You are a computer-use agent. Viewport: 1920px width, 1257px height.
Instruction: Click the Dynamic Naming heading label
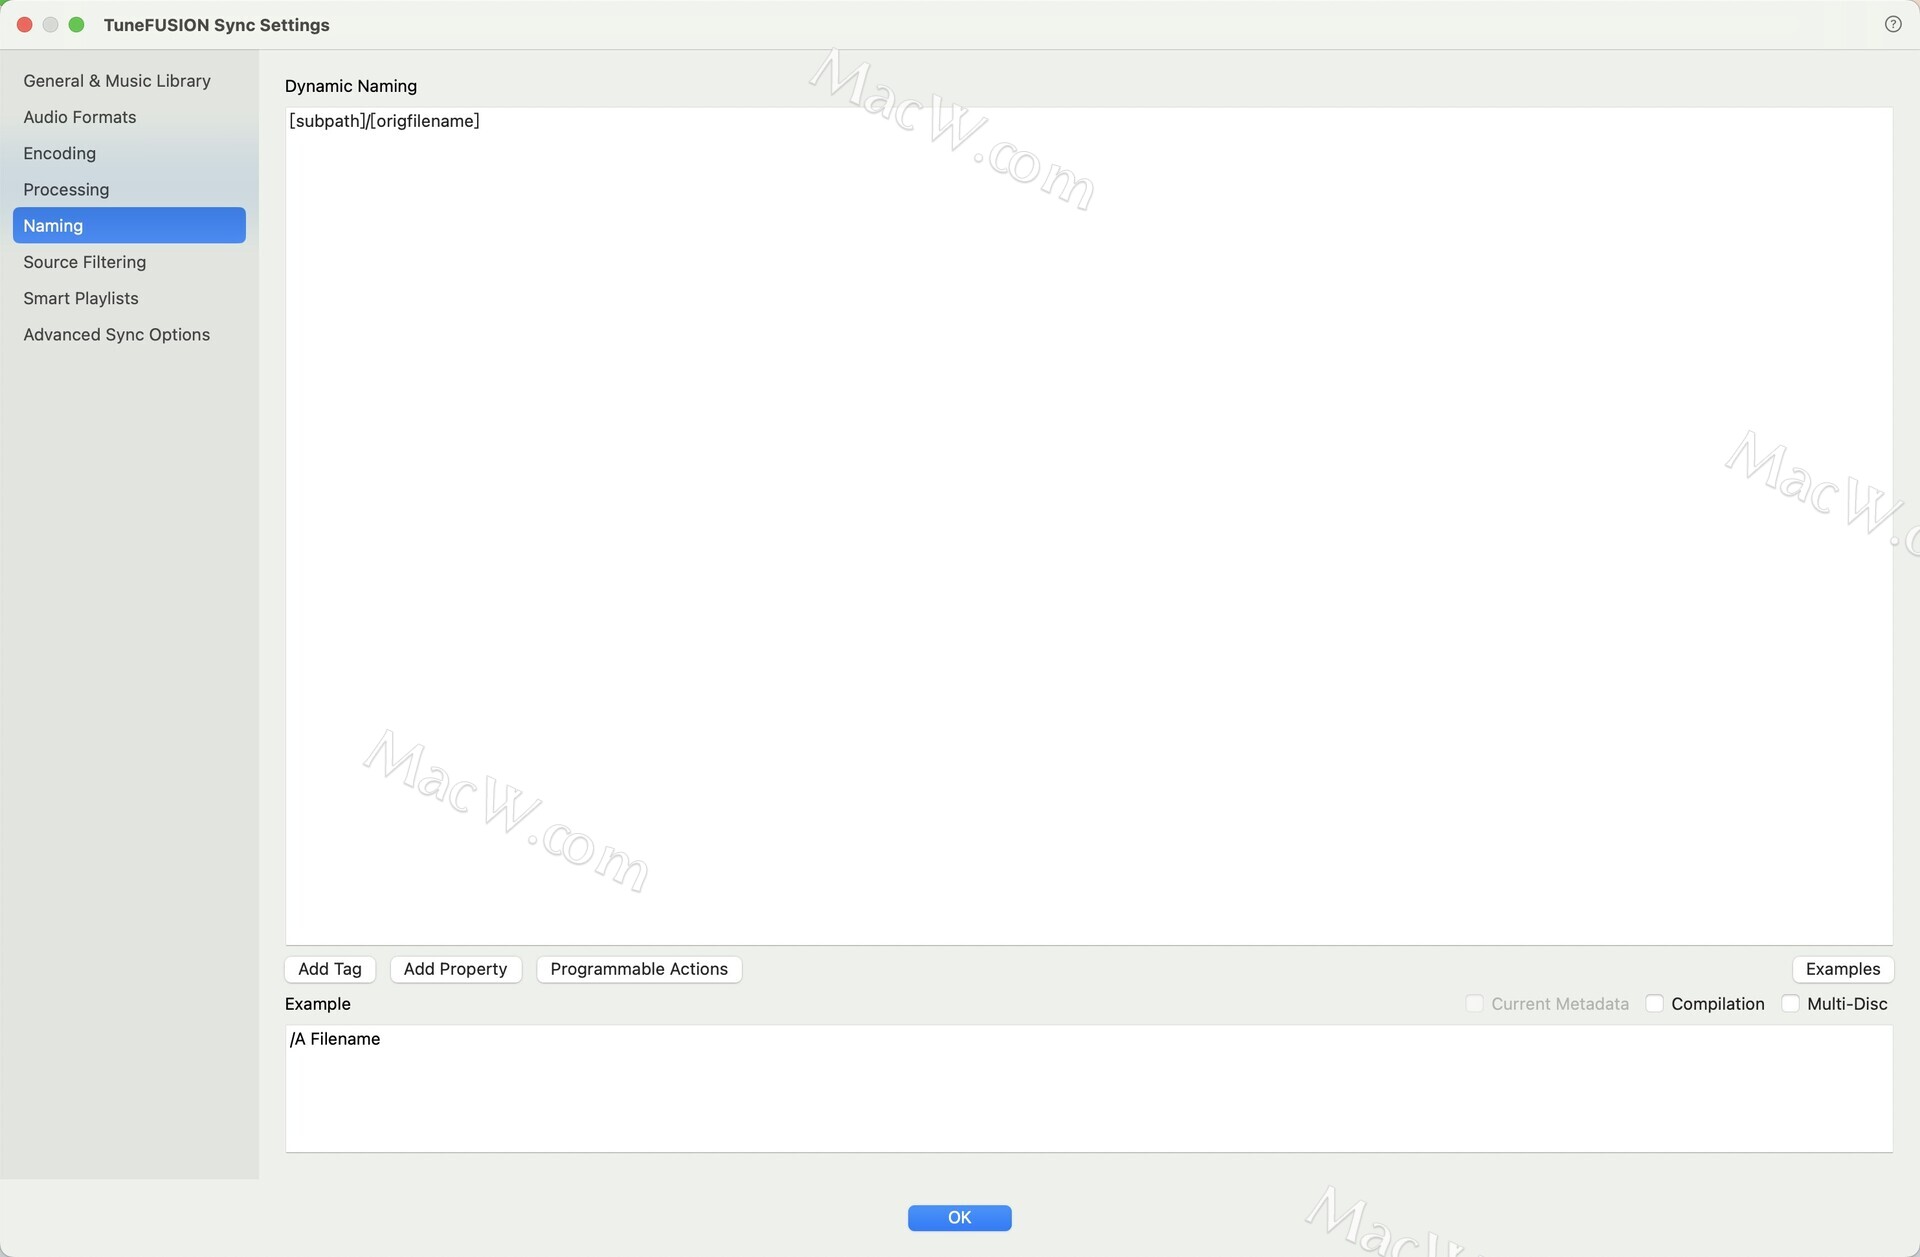351,86
